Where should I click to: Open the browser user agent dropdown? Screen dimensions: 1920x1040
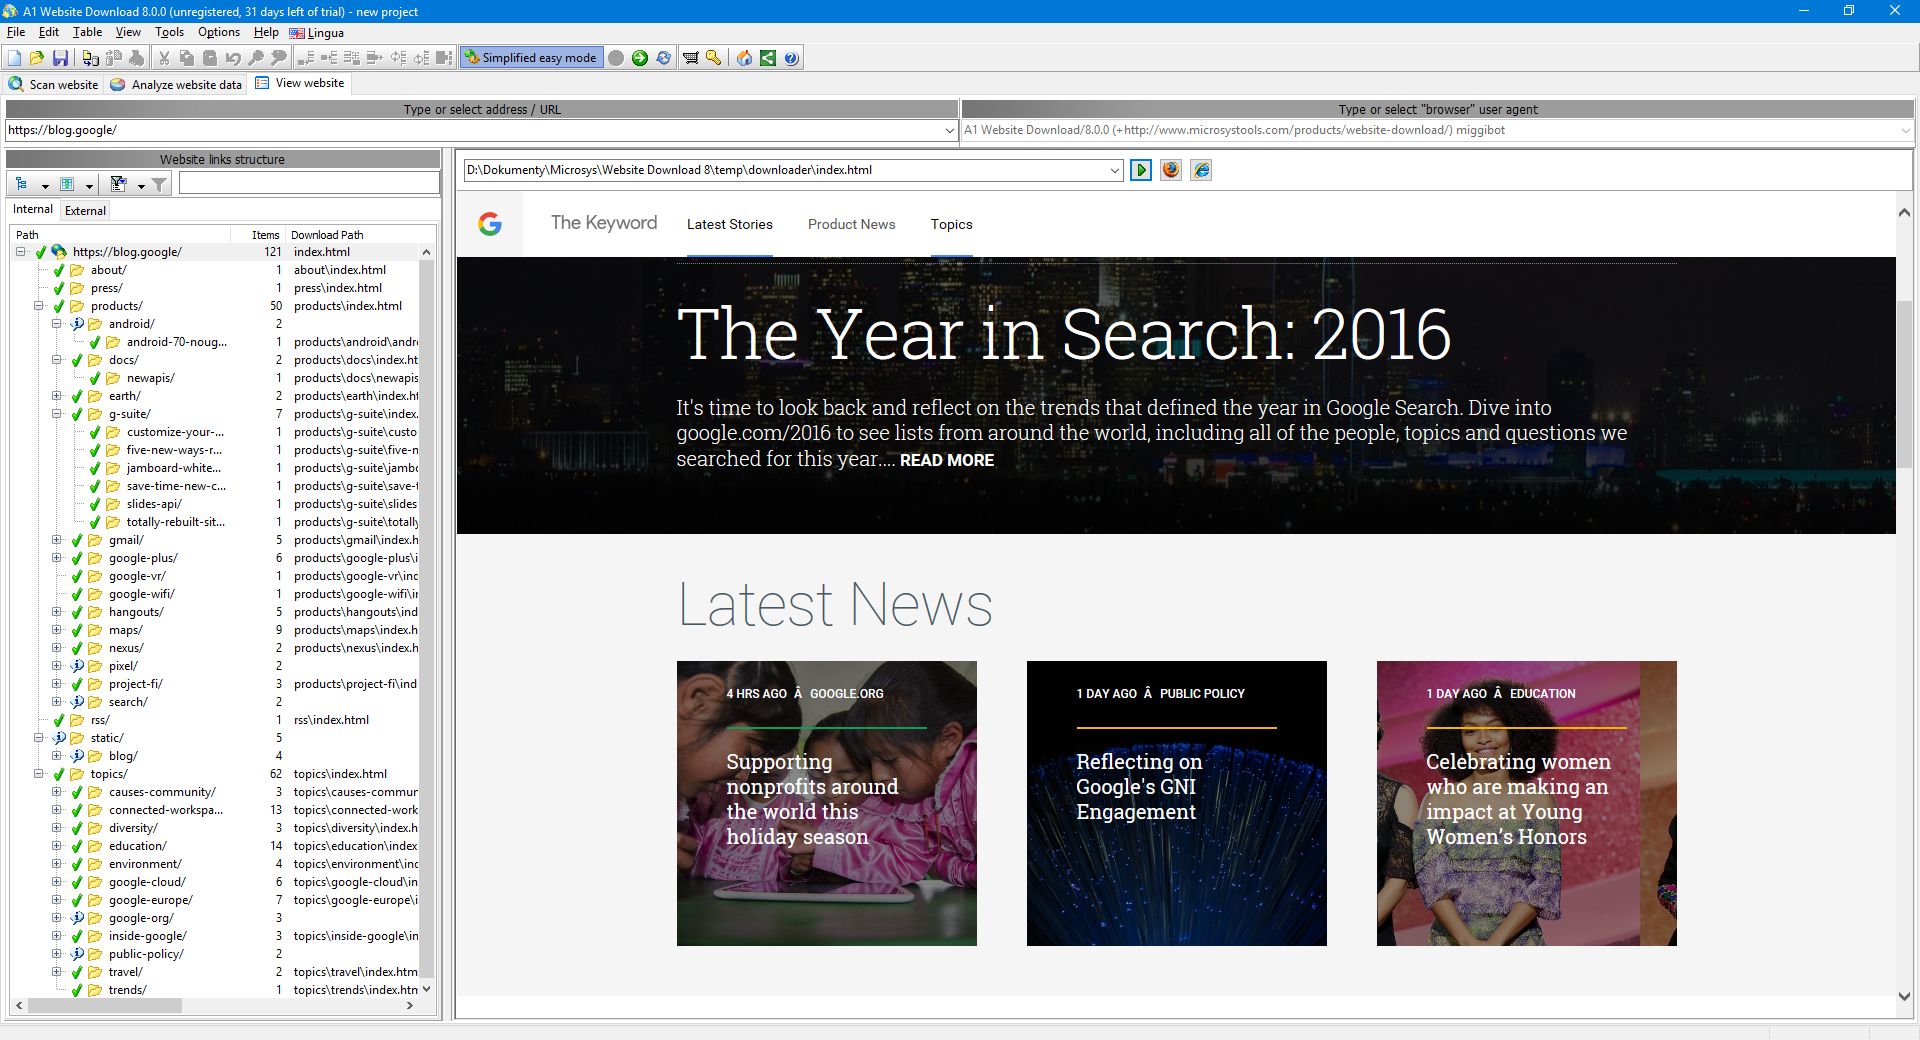coord(1904,130)
